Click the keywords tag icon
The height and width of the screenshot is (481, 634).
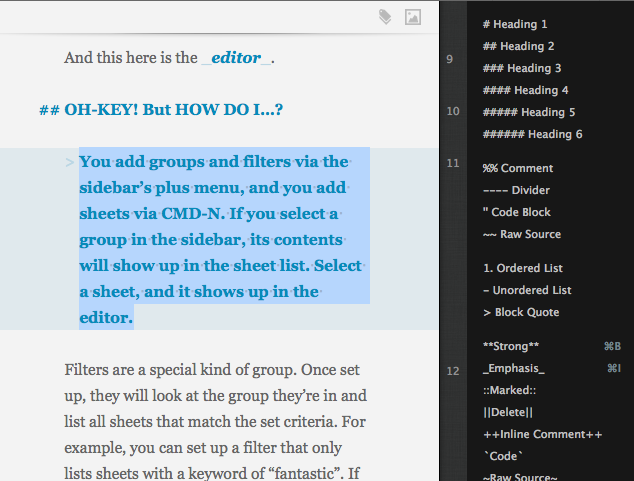click(x=386, y=17)
